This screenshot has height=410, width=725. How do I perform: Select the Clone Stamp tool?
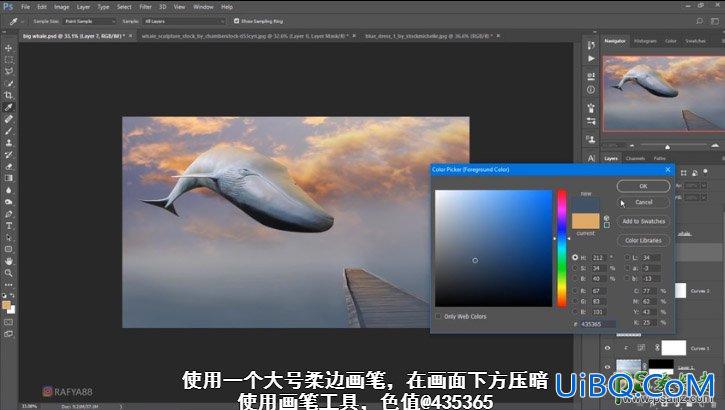(8, 143)
